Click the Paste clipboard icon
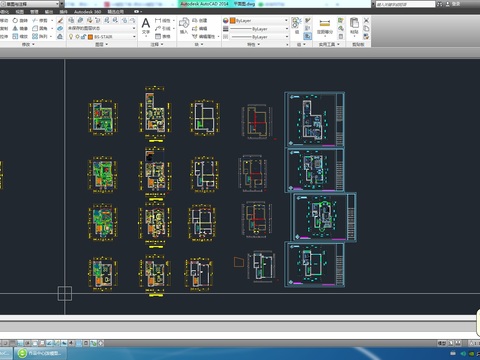The image size is (480, 360). [x=354, y=26]
